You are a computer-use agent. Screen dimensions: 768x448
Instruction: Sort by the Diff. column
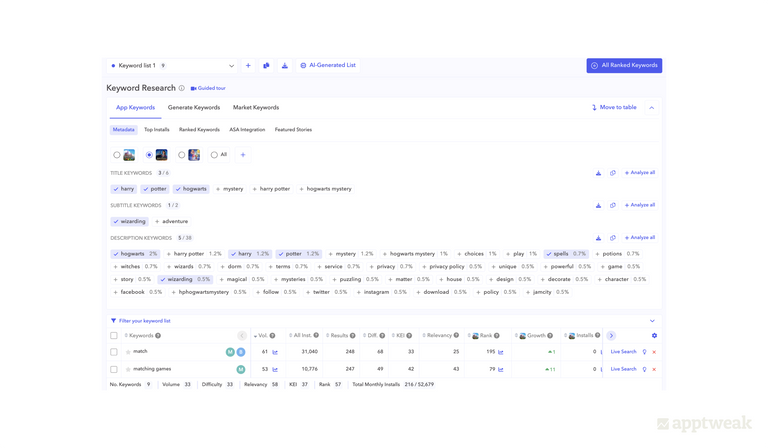pos(371,335)
